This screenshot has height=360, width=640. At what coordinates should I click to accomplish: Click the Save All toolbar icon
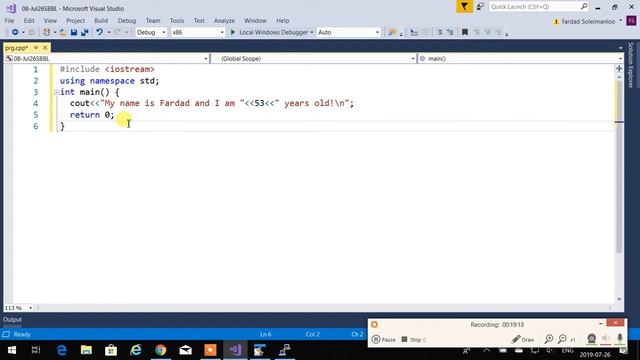(x=85, y=32)
